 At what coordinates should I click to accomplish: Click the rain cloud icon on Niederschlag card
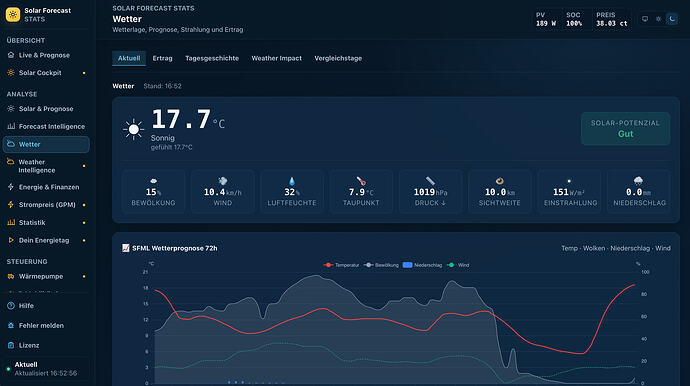click(x=638, y=180)
